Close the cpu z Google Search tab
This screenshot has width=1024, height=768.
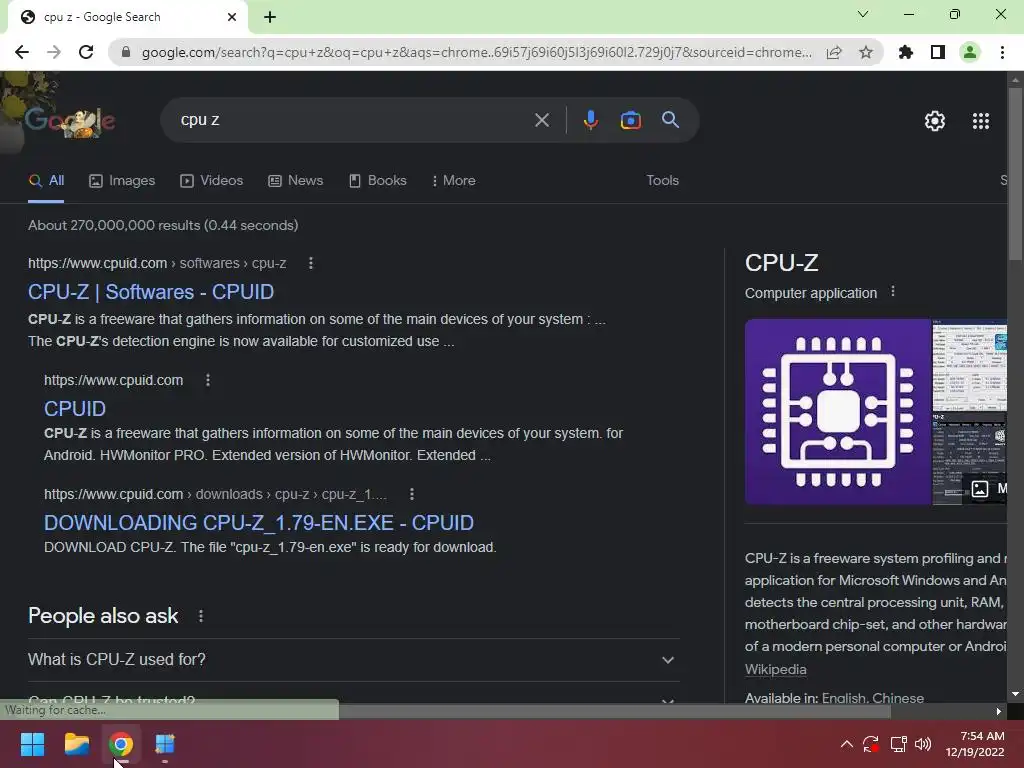point(232,17)
